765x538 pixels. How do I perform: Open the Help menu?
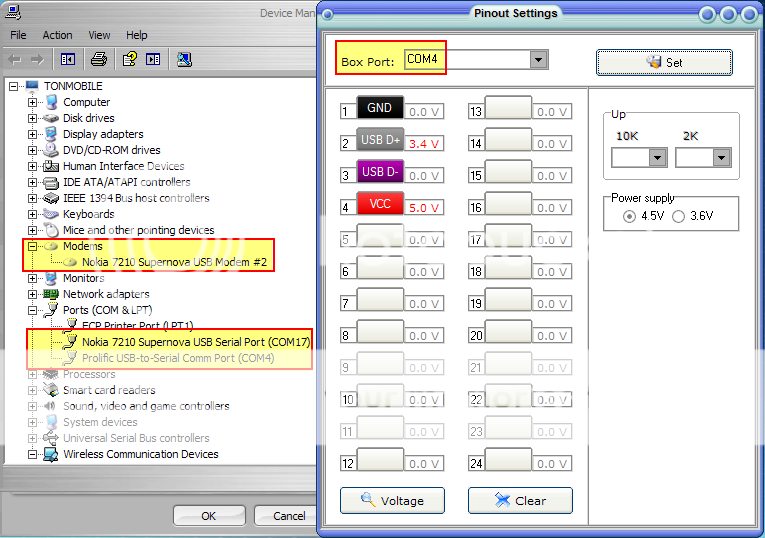137,35
